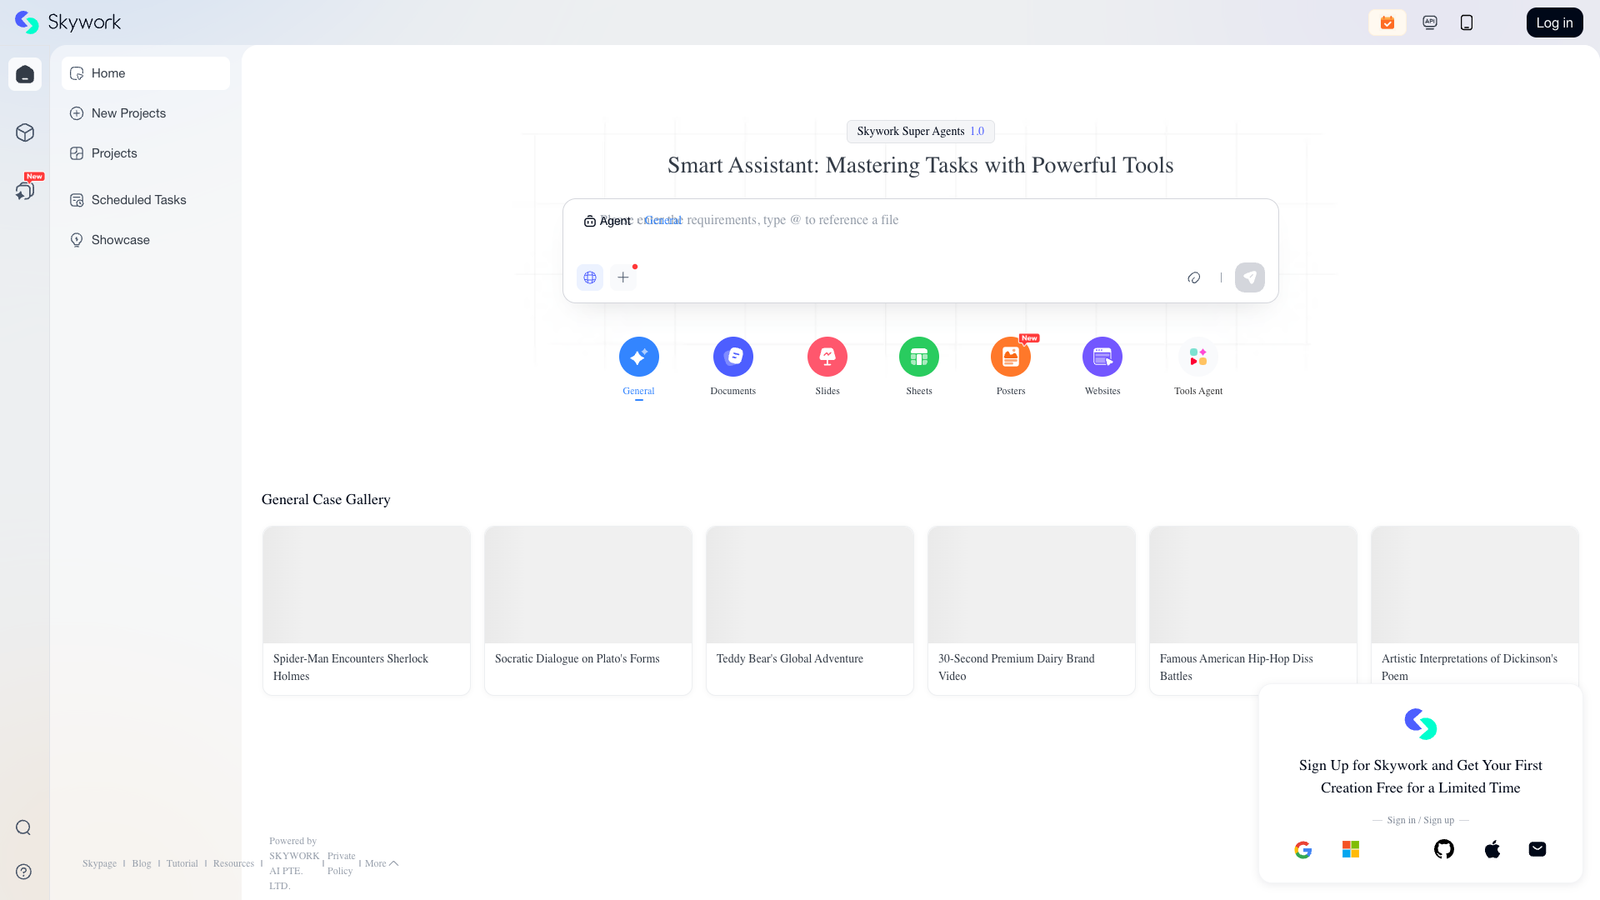Select the Documents agent icon
Image resolution: width=1600 pixels, height=900 pixels.
pyautogui.click(x=733, y=357)
